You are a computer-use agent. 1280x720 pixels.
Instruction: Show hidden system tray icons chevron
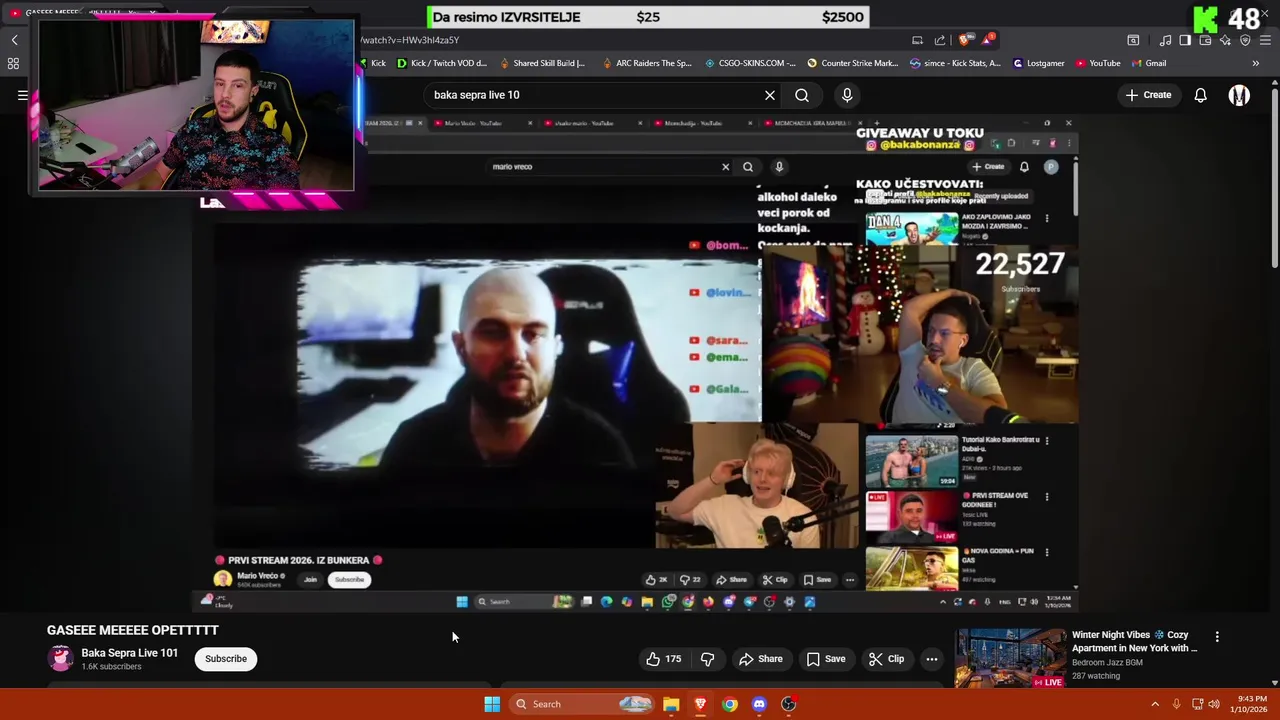pos(1155,704)
